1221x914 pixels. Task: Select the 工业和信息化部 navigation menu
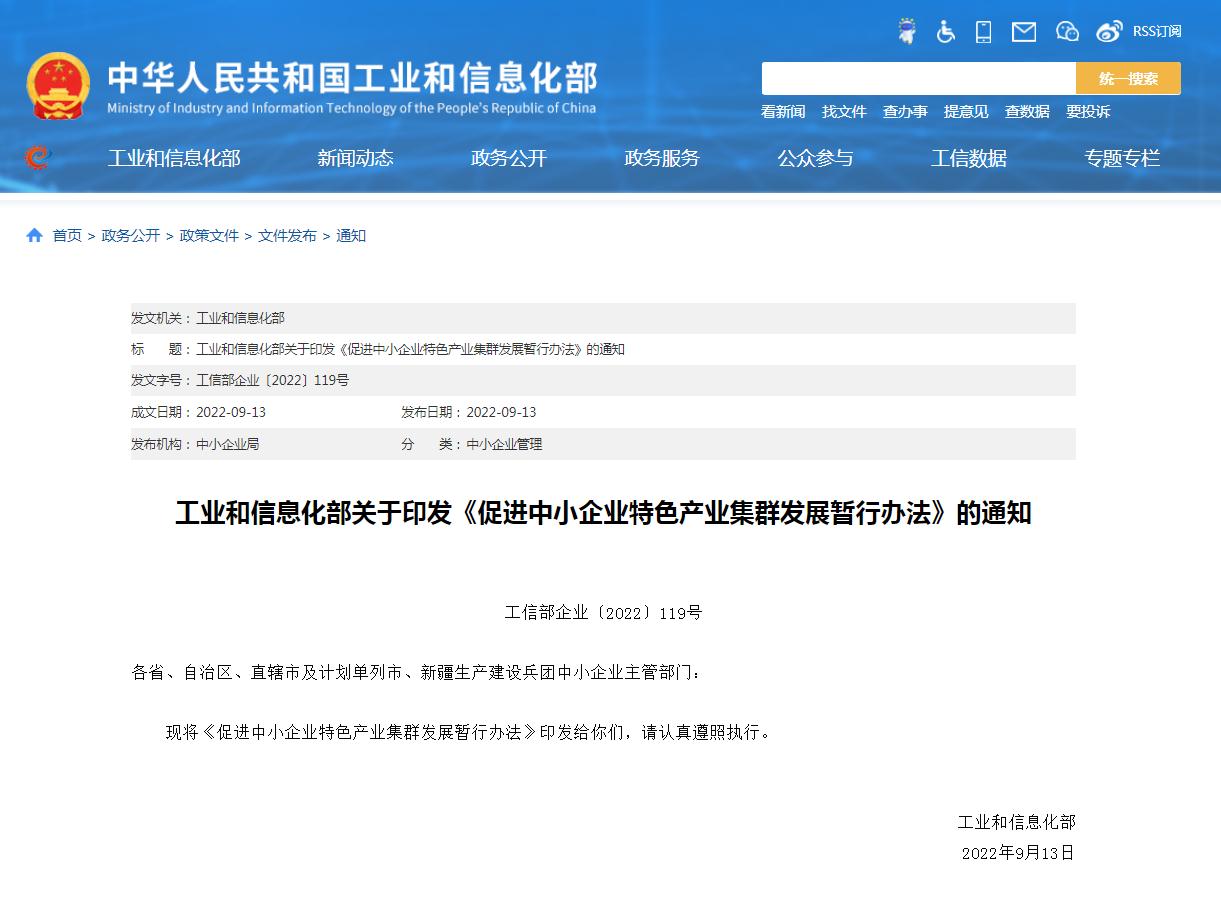pos(174,158)
